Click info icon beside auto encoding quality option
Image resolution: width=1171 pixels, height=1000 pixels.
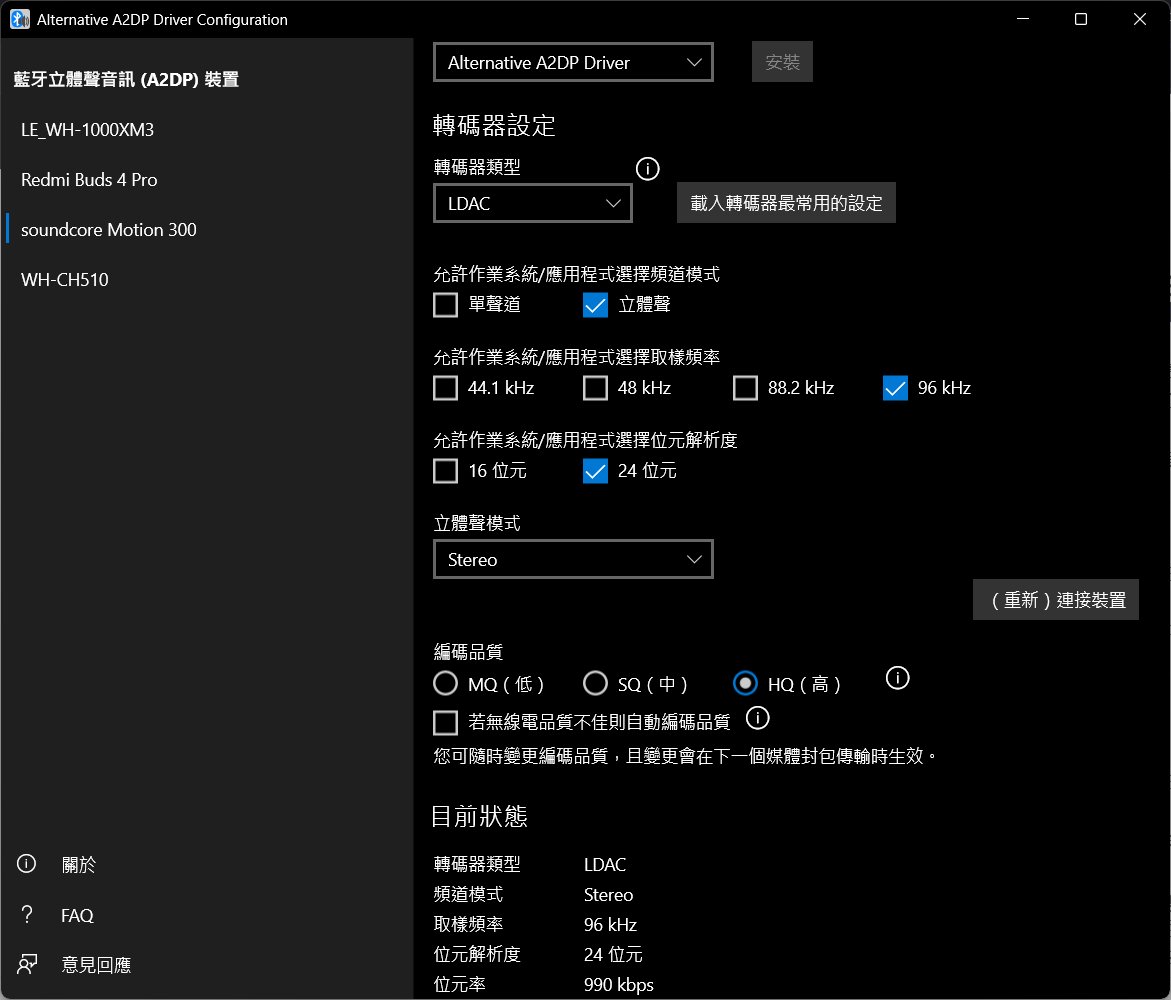tap(758, 718)
